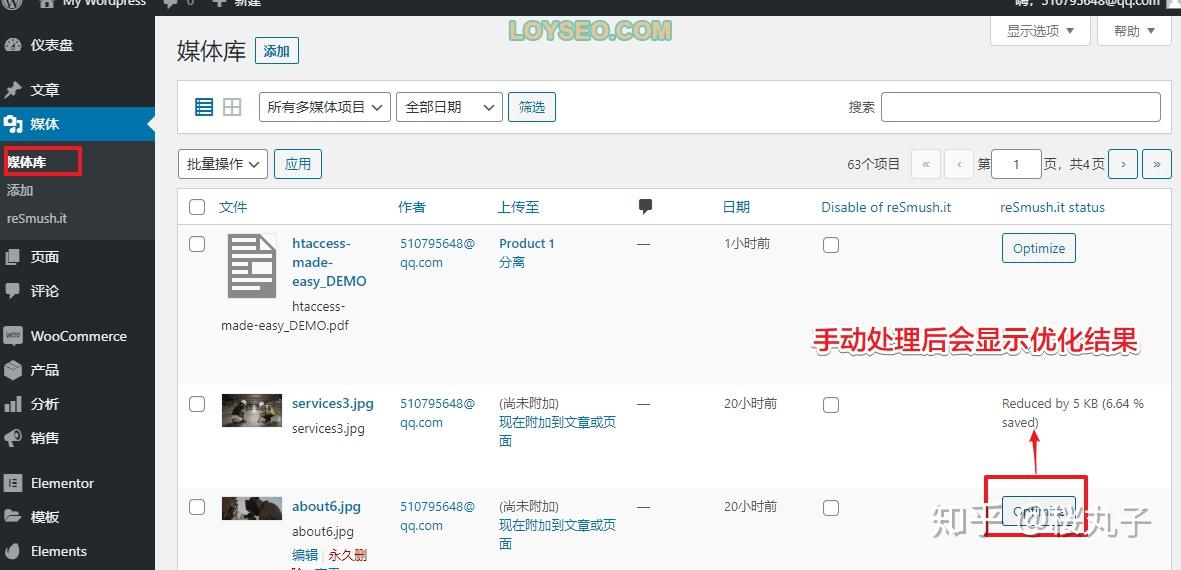Open the 批量操作 bulk actions dropdown

pos(223,163)
